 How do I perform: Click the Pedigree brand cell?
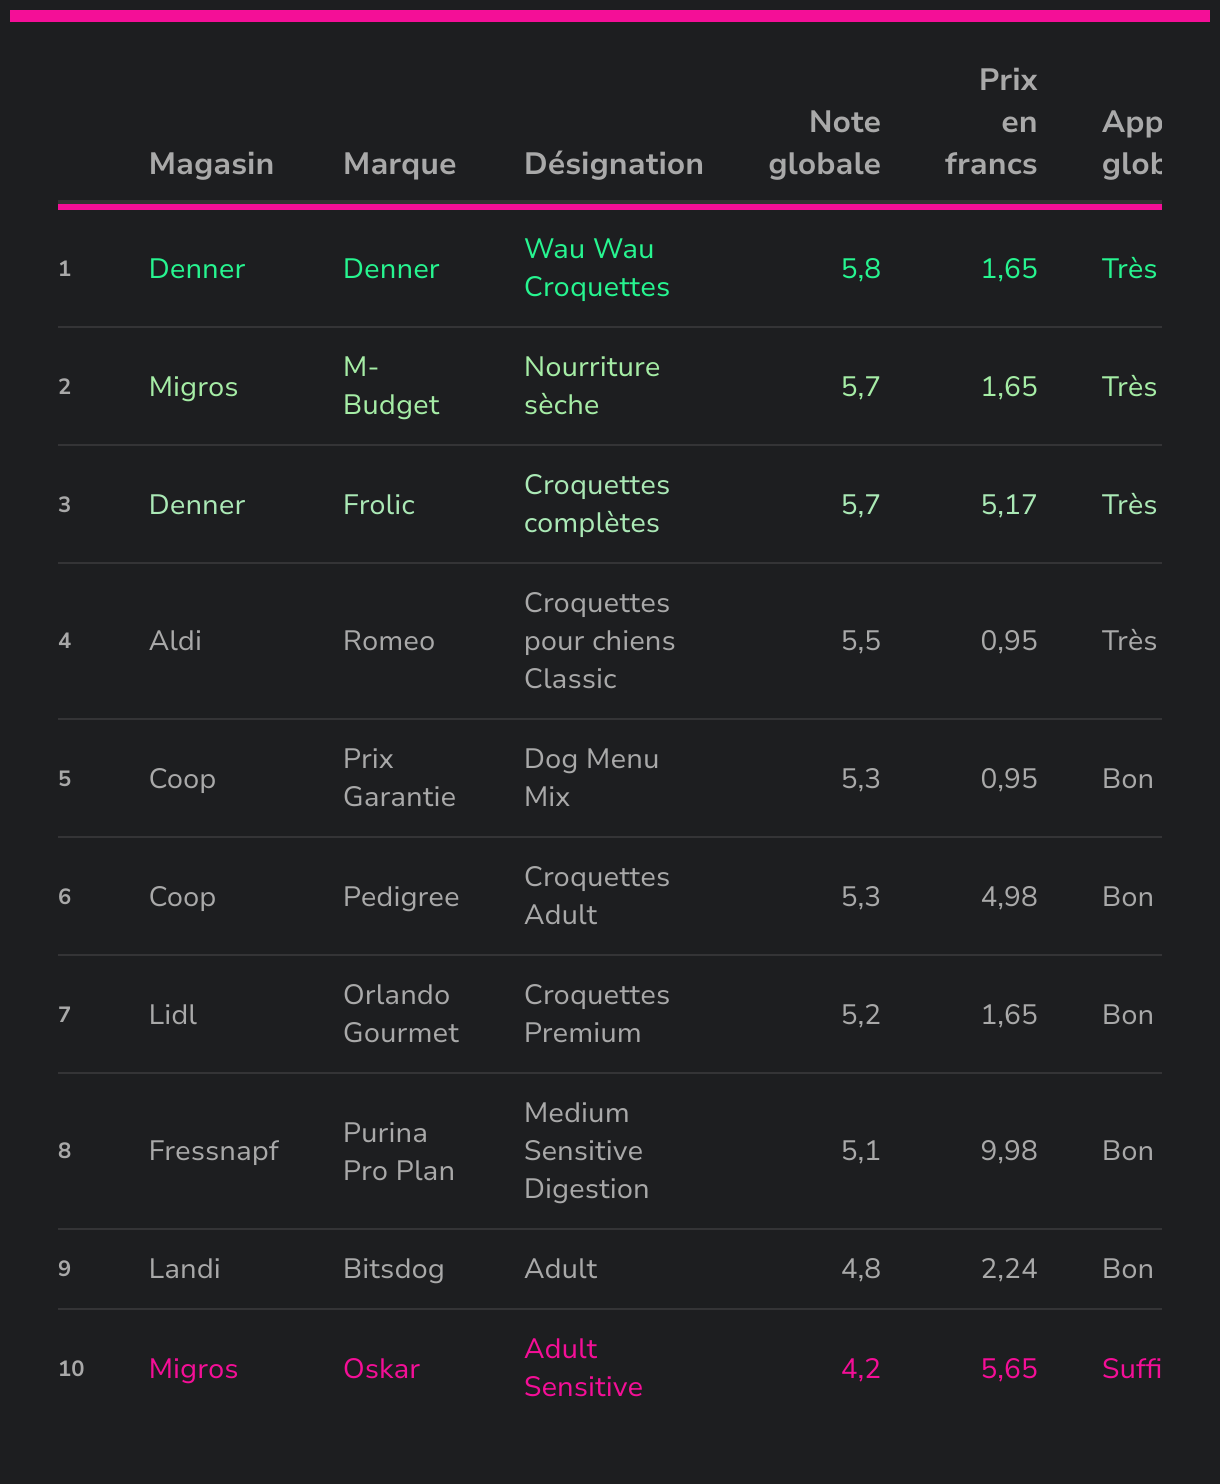401,896
